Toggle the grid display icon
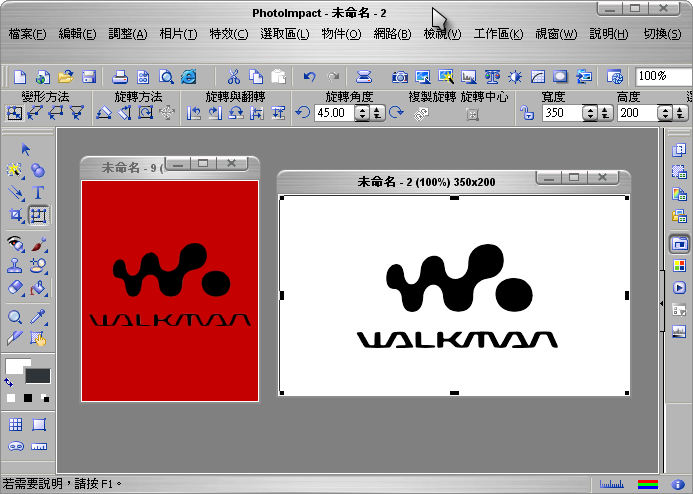The image size is (693, 494). [x=15, y=425]
